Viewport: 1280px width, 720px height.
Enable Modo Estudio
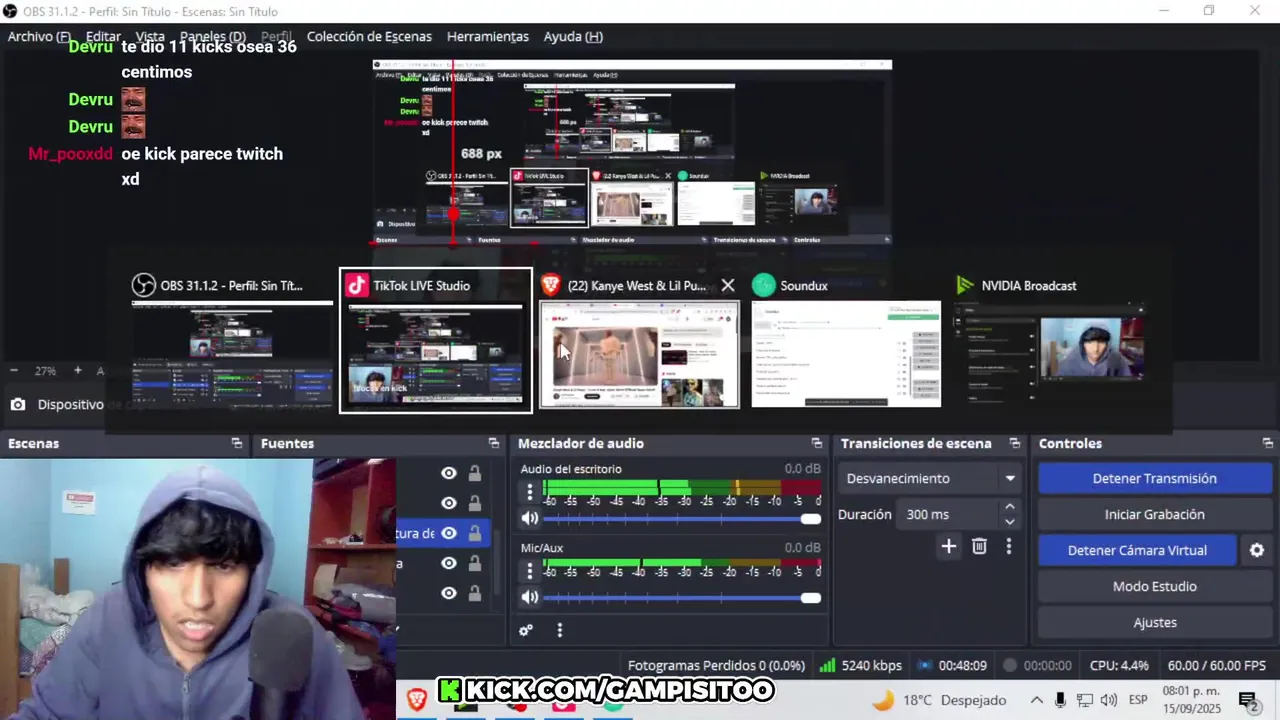coord(1154,586)
